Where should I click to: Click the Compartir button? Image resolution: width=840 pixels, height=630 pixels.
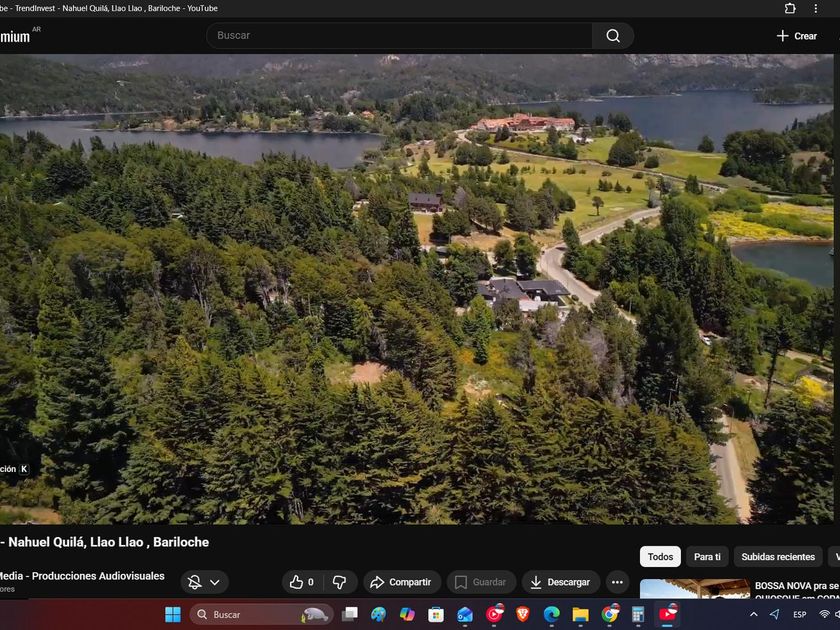click(401, 582)
